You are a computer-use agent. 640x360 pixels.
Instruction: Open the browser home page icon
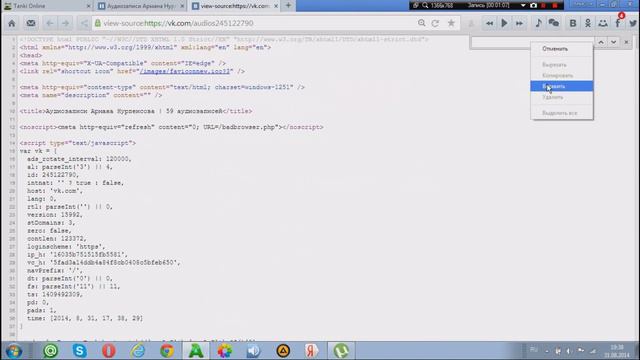click(12, 23)
